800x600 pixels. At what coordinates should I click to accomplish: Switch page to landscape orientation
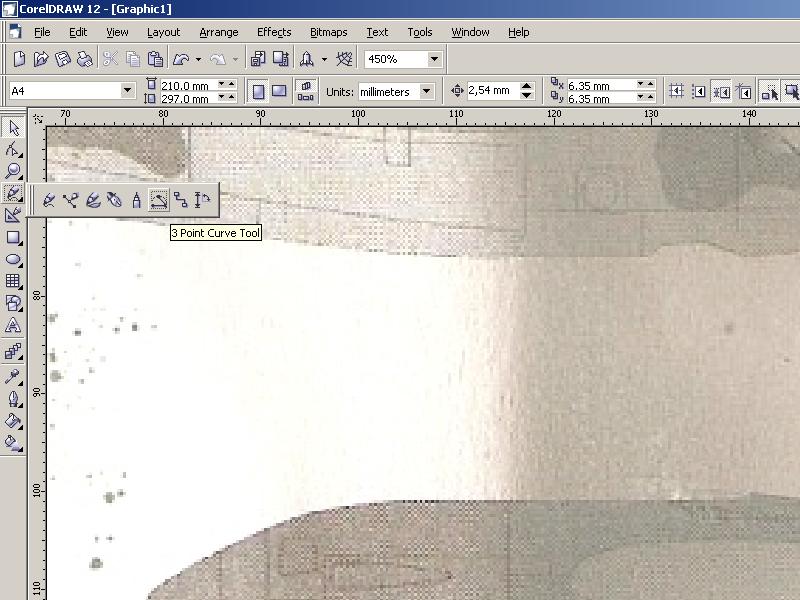(x=280, y=91)
